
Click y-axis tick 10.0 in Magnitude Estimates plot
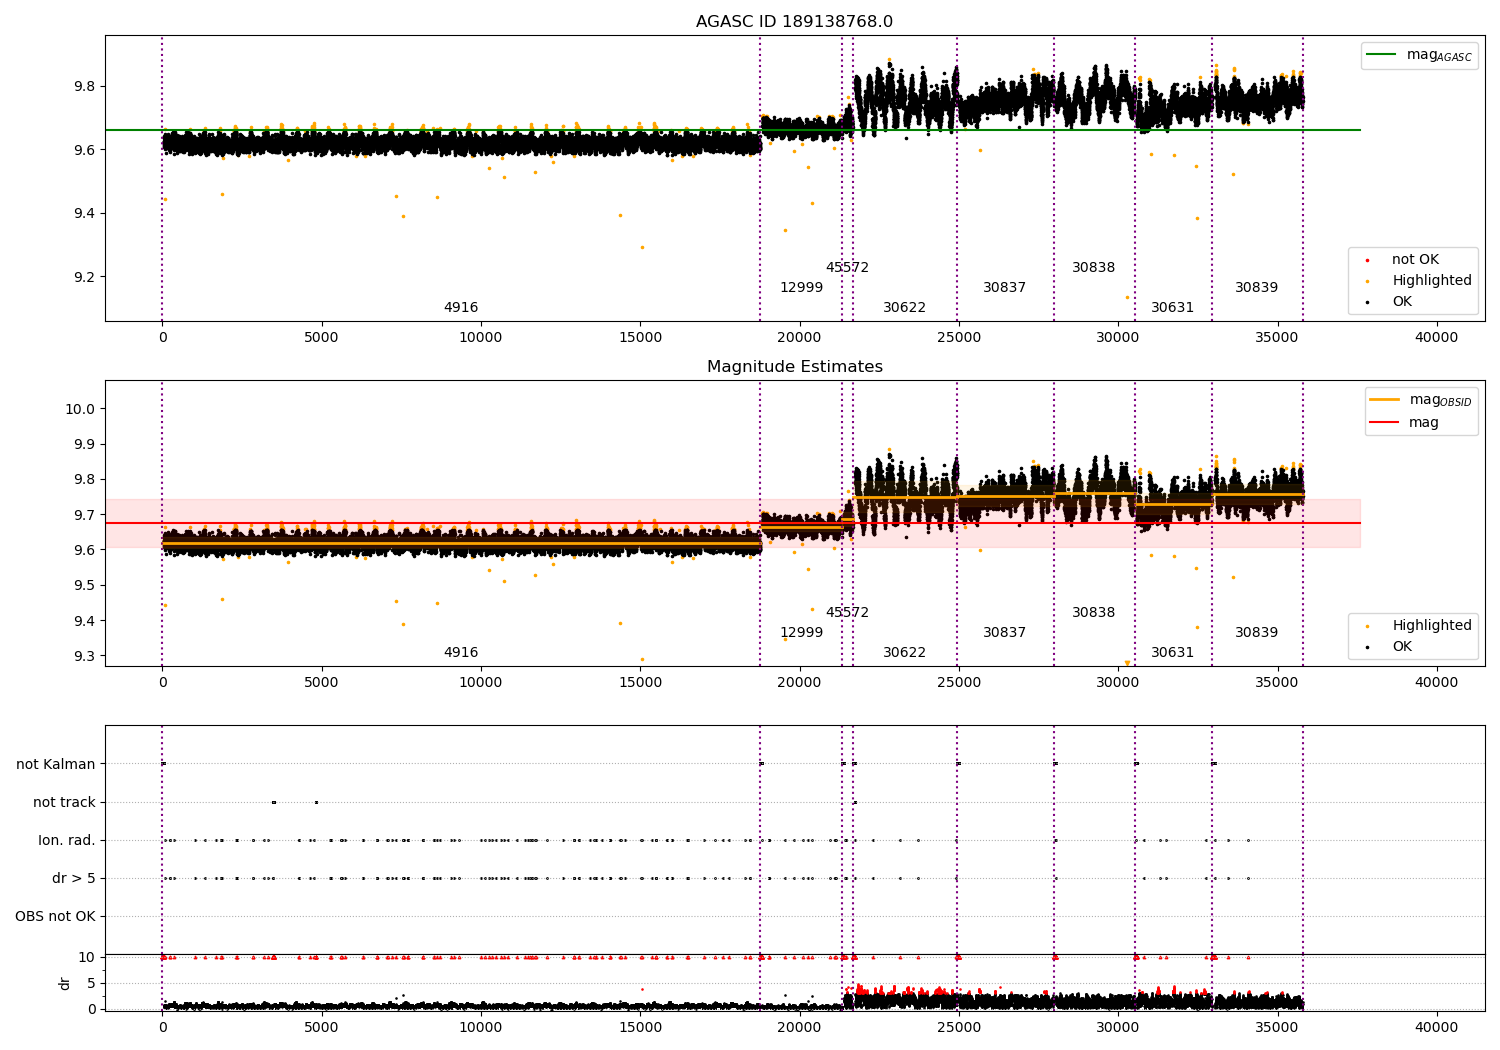pyautogui.click(x=81, y=409)
